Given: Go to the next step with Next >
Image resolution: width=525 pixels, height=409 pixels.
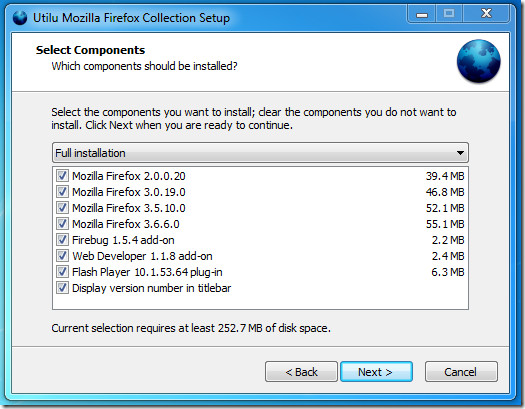Looking at the screenshot, I should [376, 372].
